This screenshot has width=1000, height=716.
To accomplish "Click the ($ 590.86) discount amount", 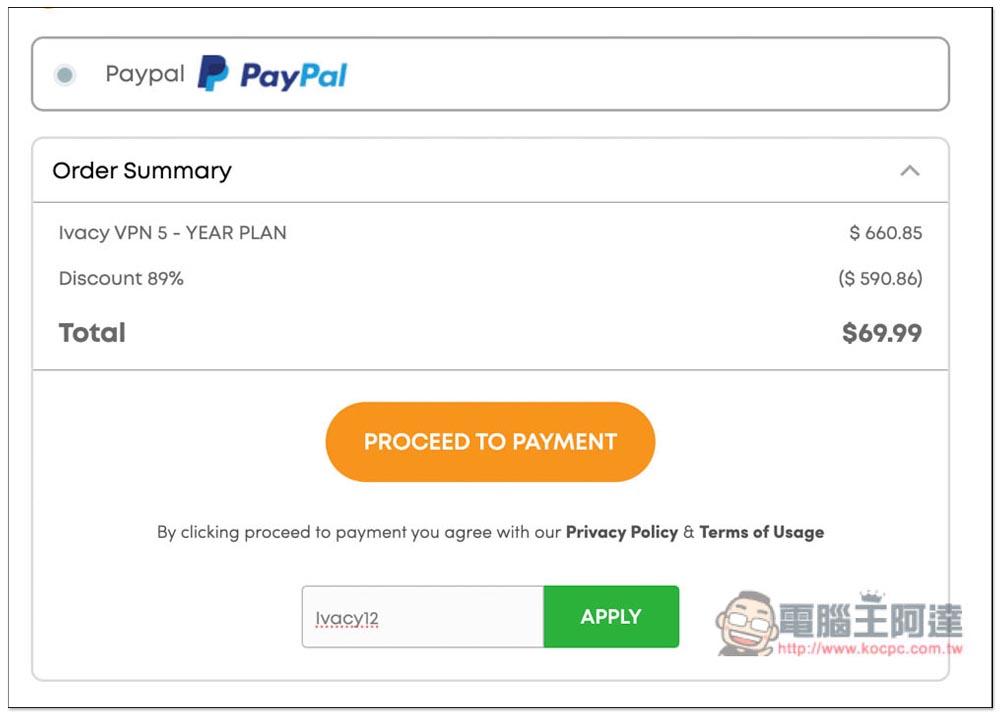I will tap(880, 278).
